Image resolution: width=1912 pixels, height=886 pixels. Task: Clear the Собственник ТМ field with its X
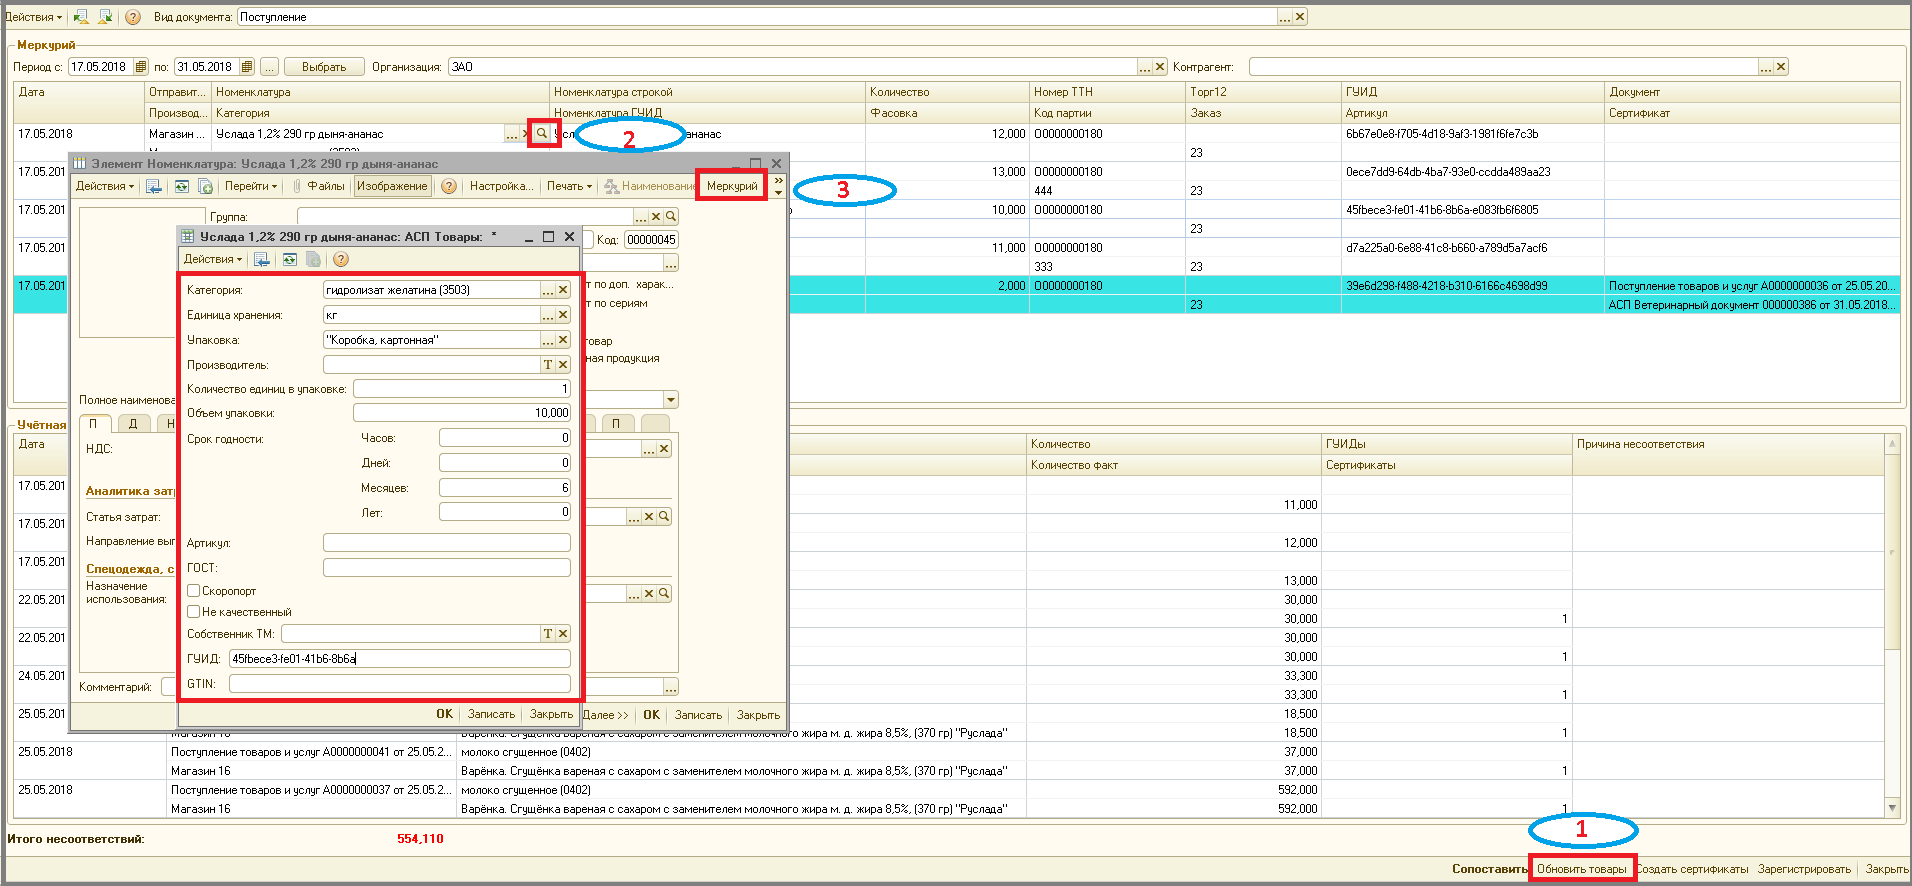[x=563, y=634]
